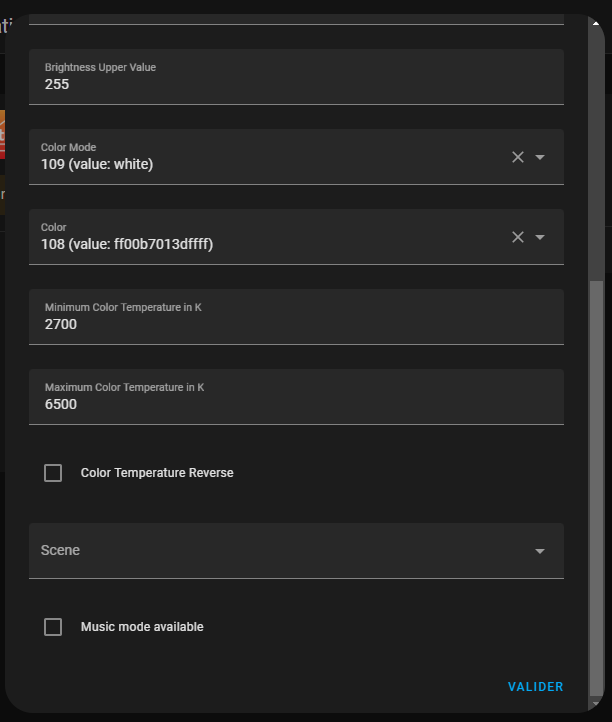Click the value 2700 in minimum temperature
Screen dimensions: 612x722
(61, 324)
